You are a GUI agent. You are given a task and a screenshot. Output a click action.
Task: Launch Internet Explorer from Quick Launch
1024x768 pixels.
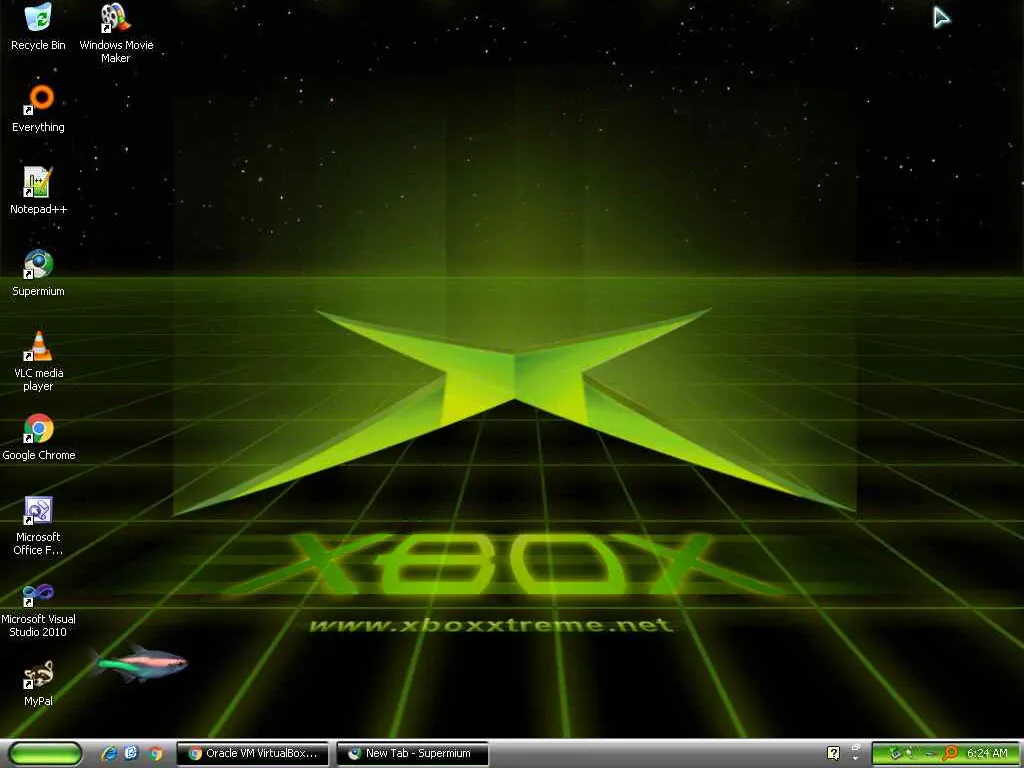click(x=109, y=753)
